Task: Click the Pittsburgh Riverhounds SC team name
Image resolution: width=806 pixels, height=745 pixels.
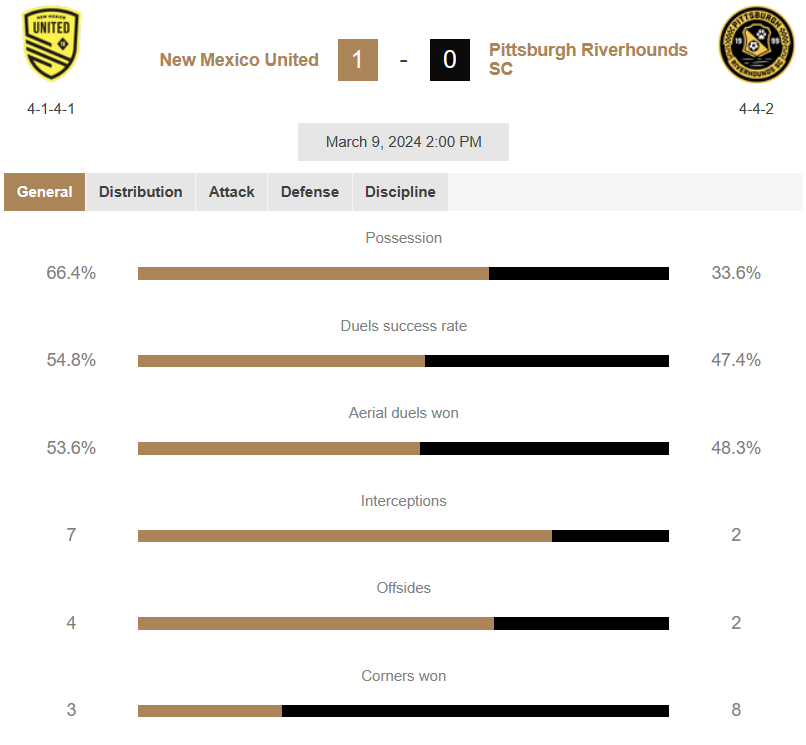Action: pyautogui.click(x=588, y=59)
